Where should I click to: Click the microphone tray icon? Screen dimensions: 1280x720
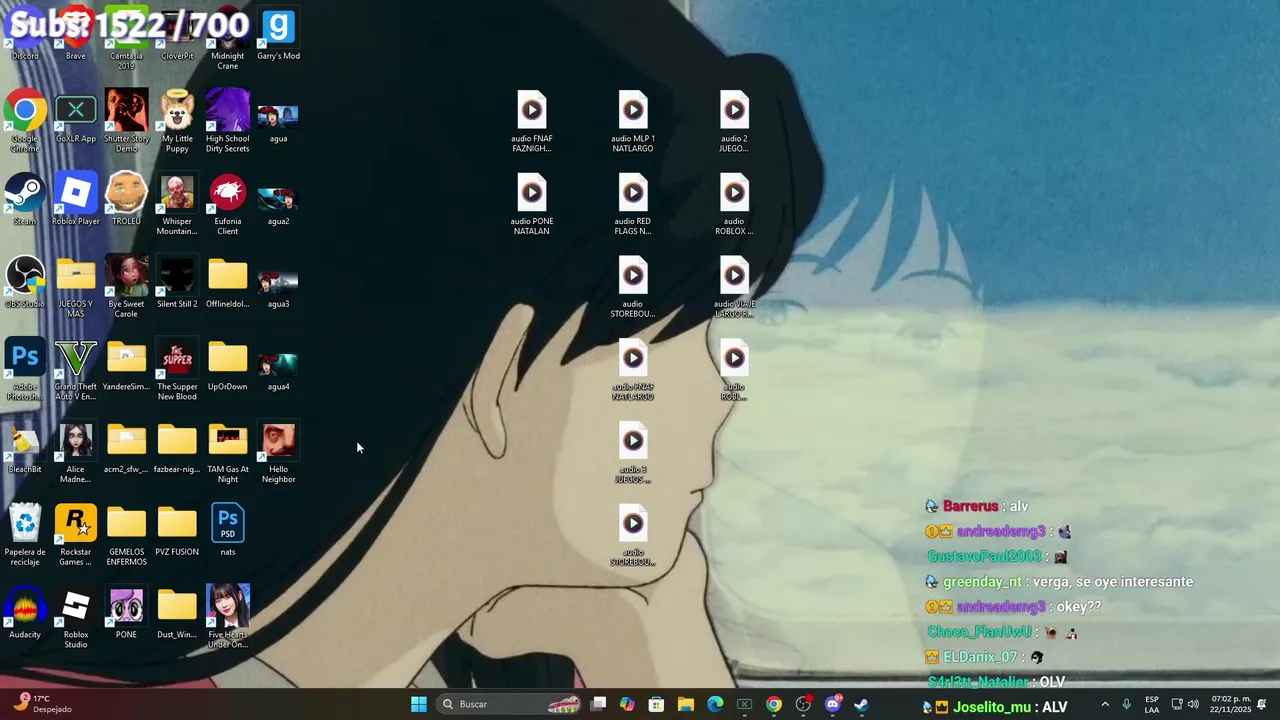pos(1126,704)
